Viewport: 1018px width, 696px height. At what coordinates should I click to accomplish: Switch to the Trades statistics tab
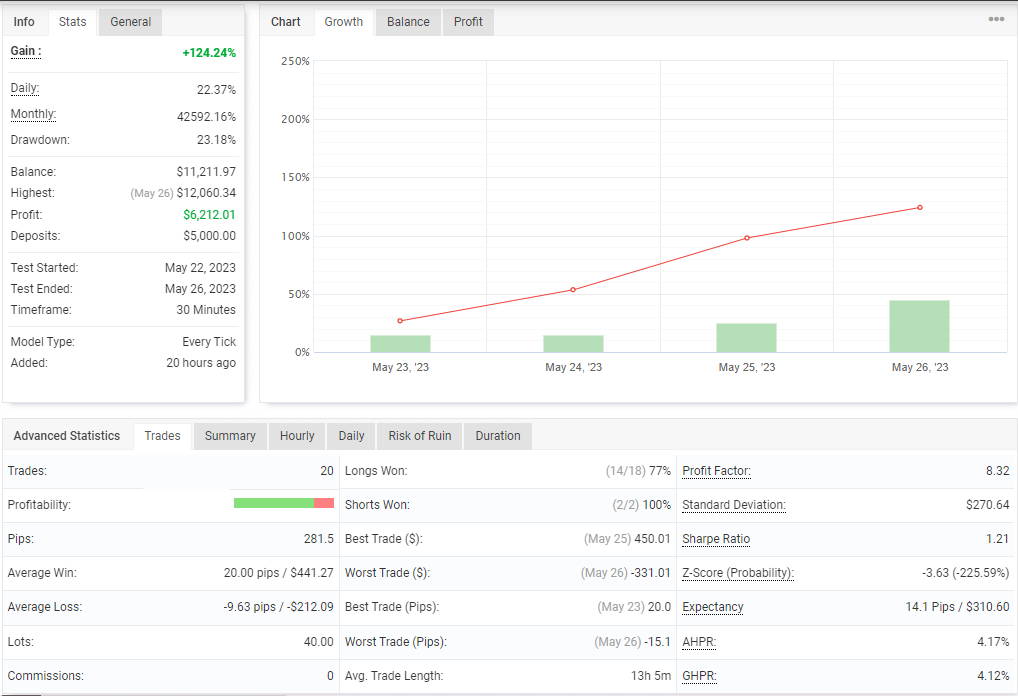tap(162, 436)
